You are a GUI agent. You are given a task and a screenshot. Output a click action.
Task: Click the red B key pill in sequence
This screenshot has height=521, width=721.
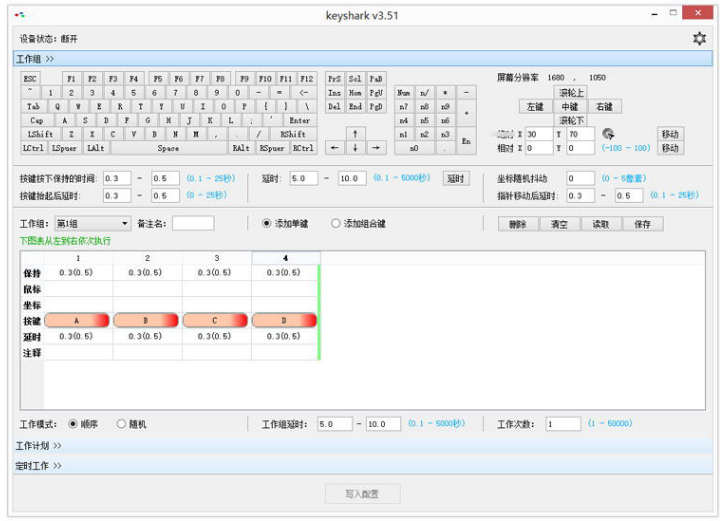[146, 321]
